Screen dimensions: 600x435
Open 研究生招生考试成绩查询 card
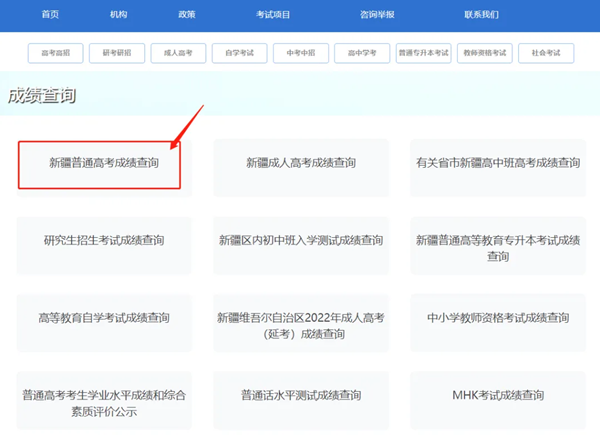(104, 241)
